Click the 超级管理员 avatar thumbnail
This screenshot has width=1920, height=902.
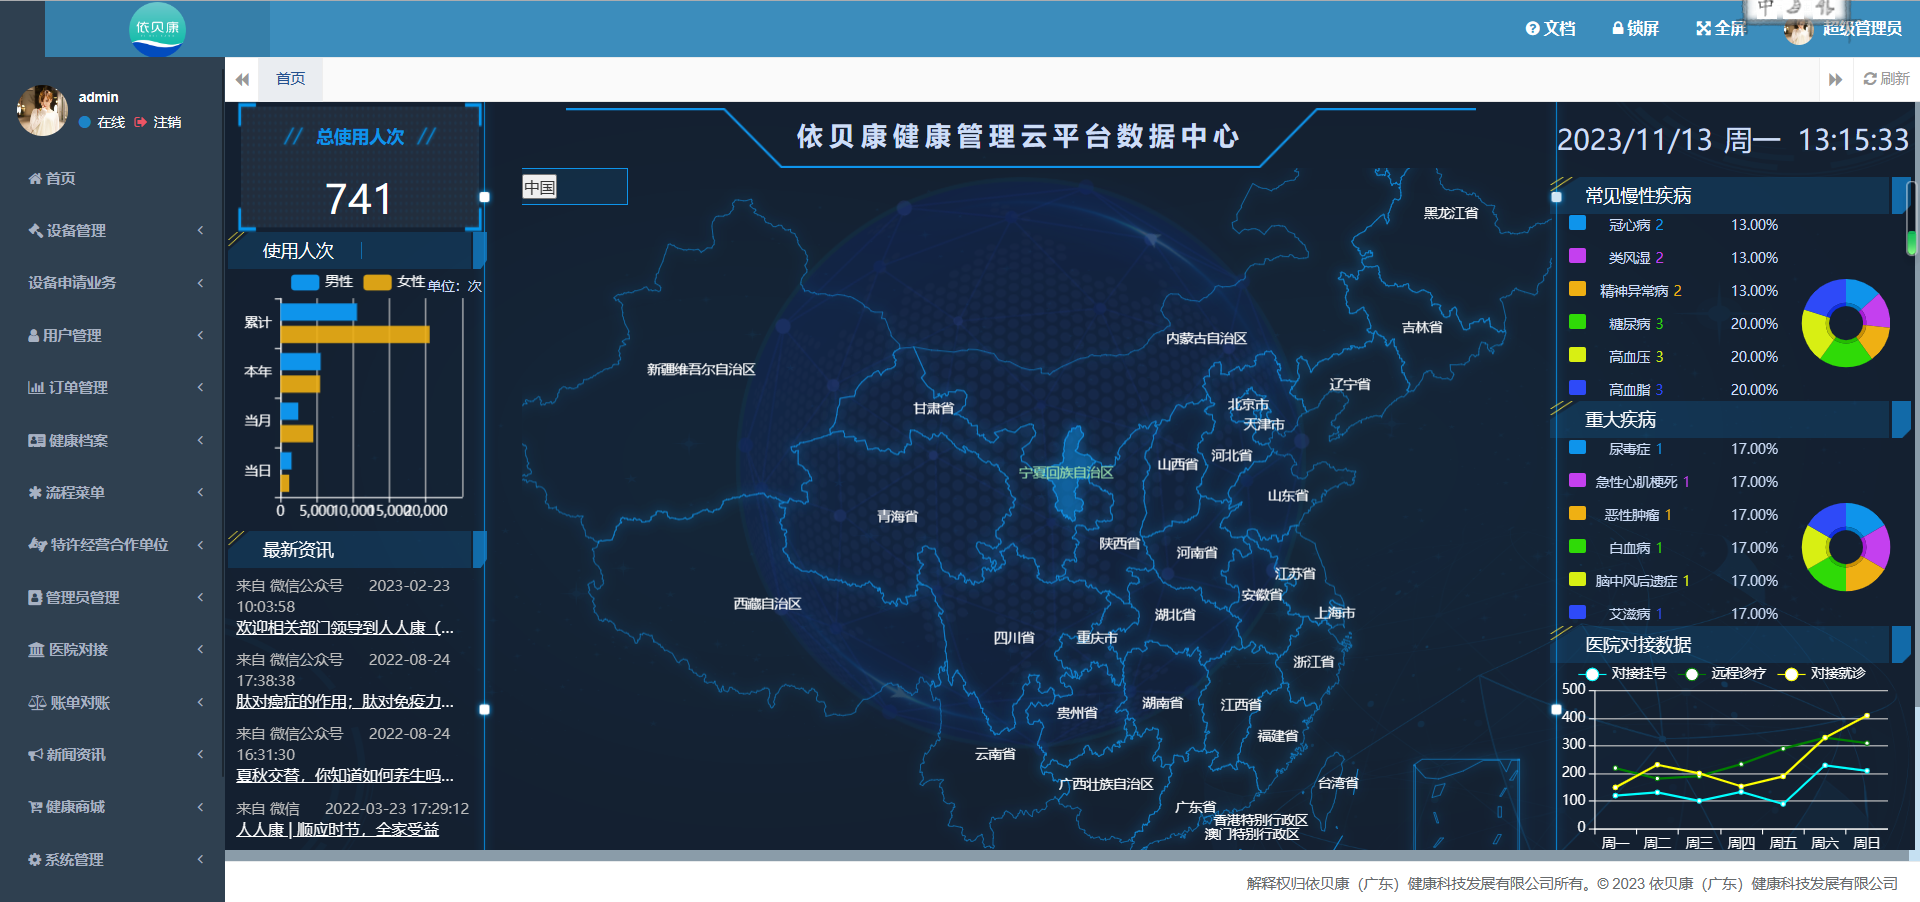click(1798, 30)
